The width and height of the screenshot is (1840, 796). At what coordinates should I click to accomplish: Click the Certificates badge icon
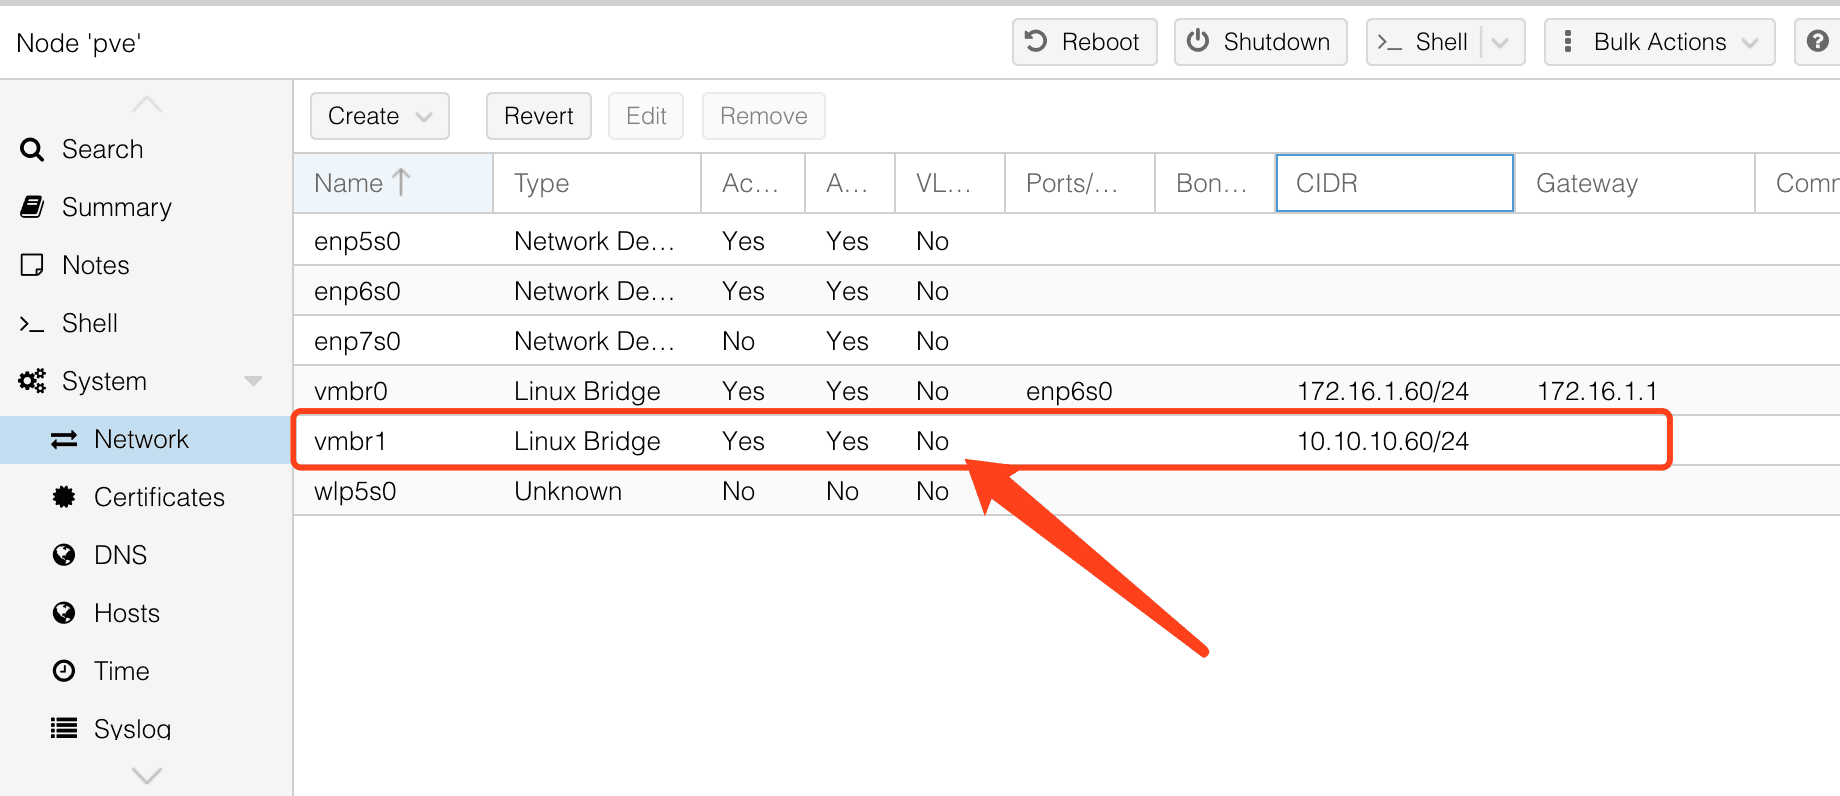(64, 497)
